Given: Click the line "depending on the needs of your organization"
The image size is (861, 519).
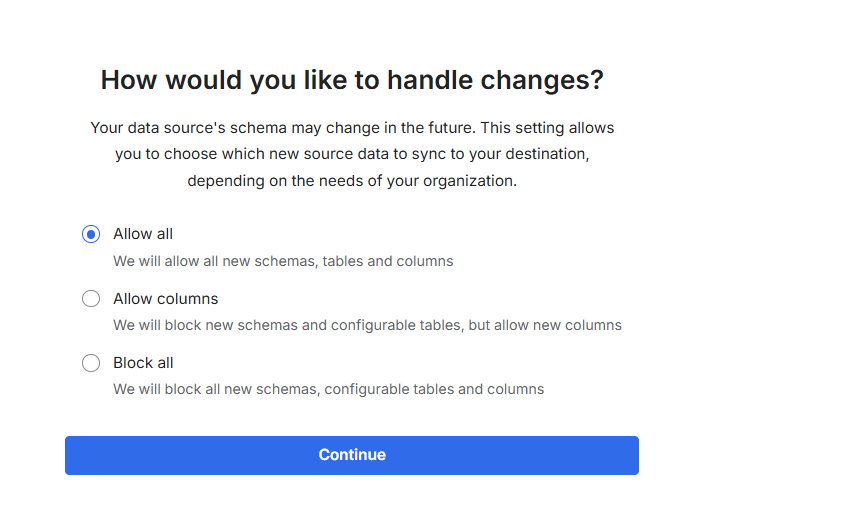Looking at the screenshot, I should pos(352,182).
